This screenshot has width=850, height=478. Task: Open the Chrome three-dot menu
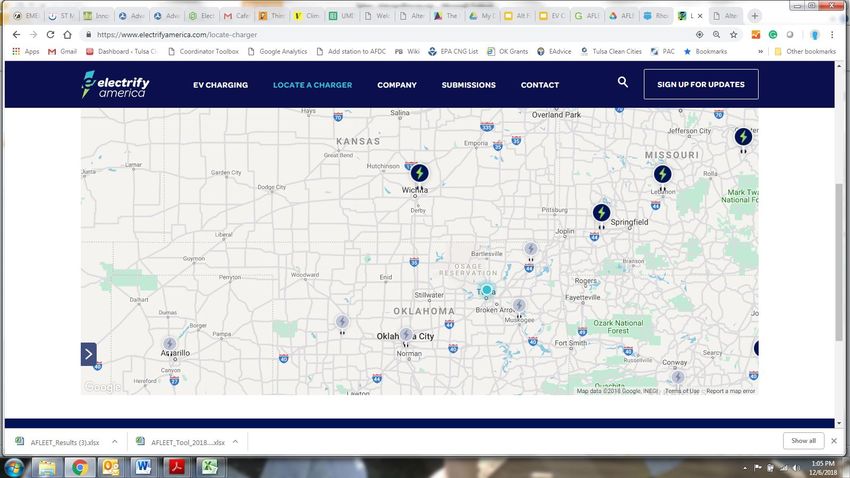coord(832,35)
